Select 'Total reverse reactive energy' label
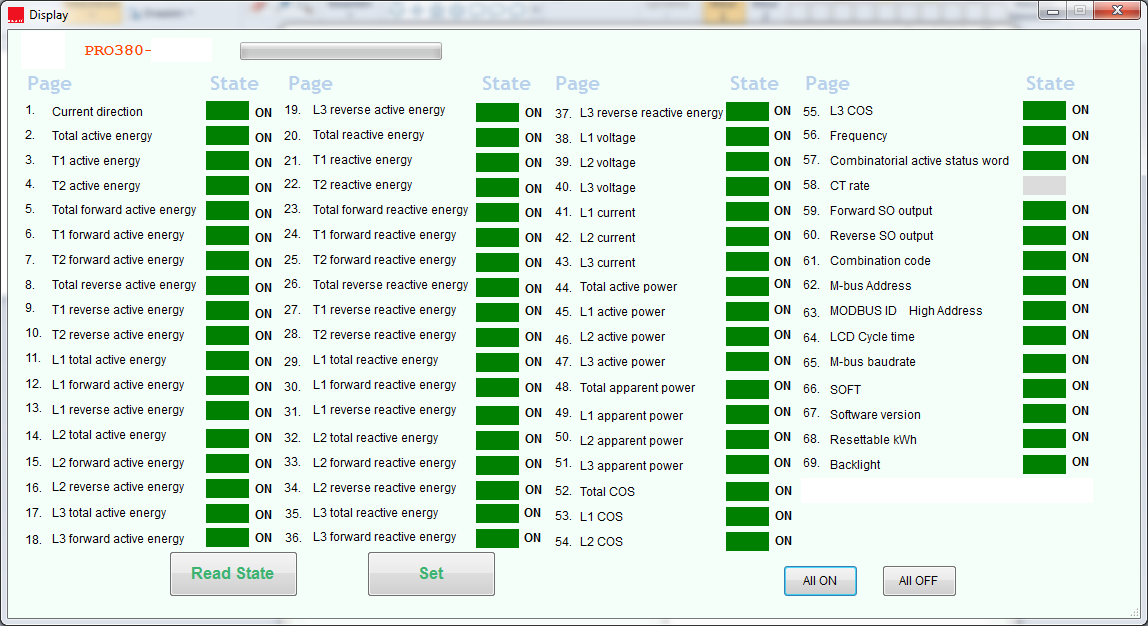Screen dimensions: 1148x626 coord(390,285)
